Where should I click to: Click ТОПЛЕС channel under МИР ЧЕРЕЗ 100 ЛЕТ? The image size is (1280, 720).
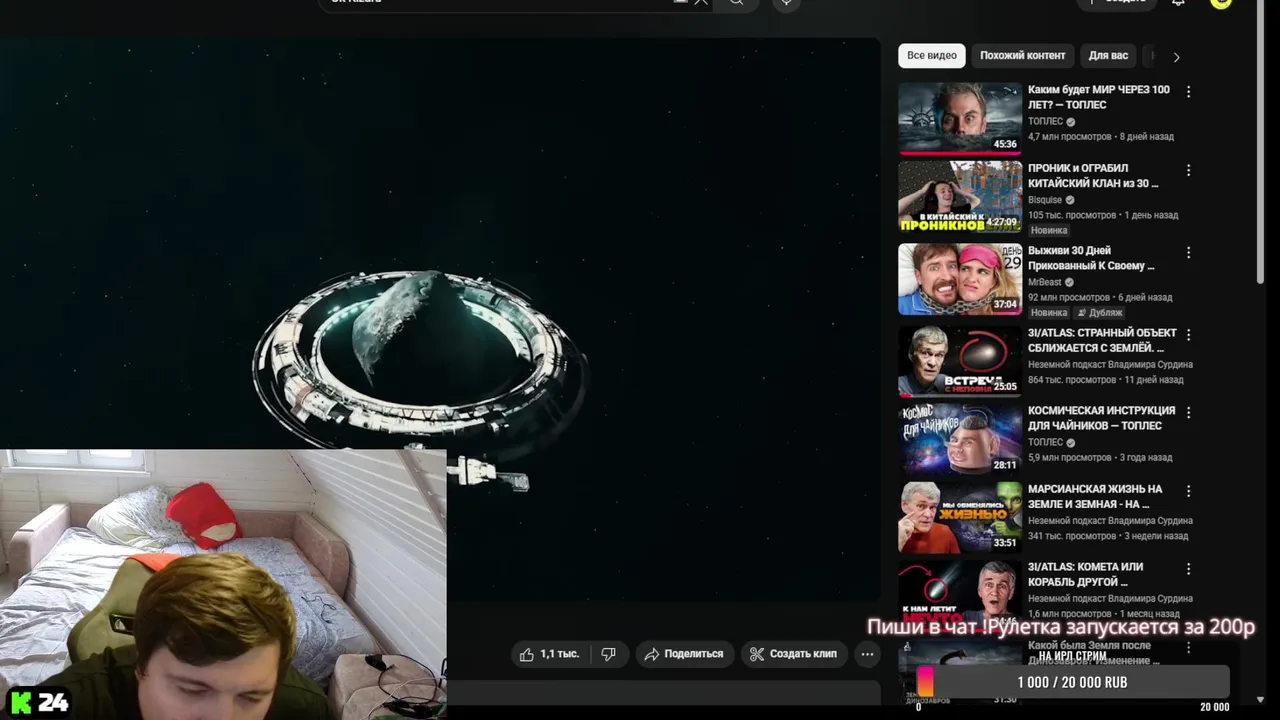[x=1045, y=121]
